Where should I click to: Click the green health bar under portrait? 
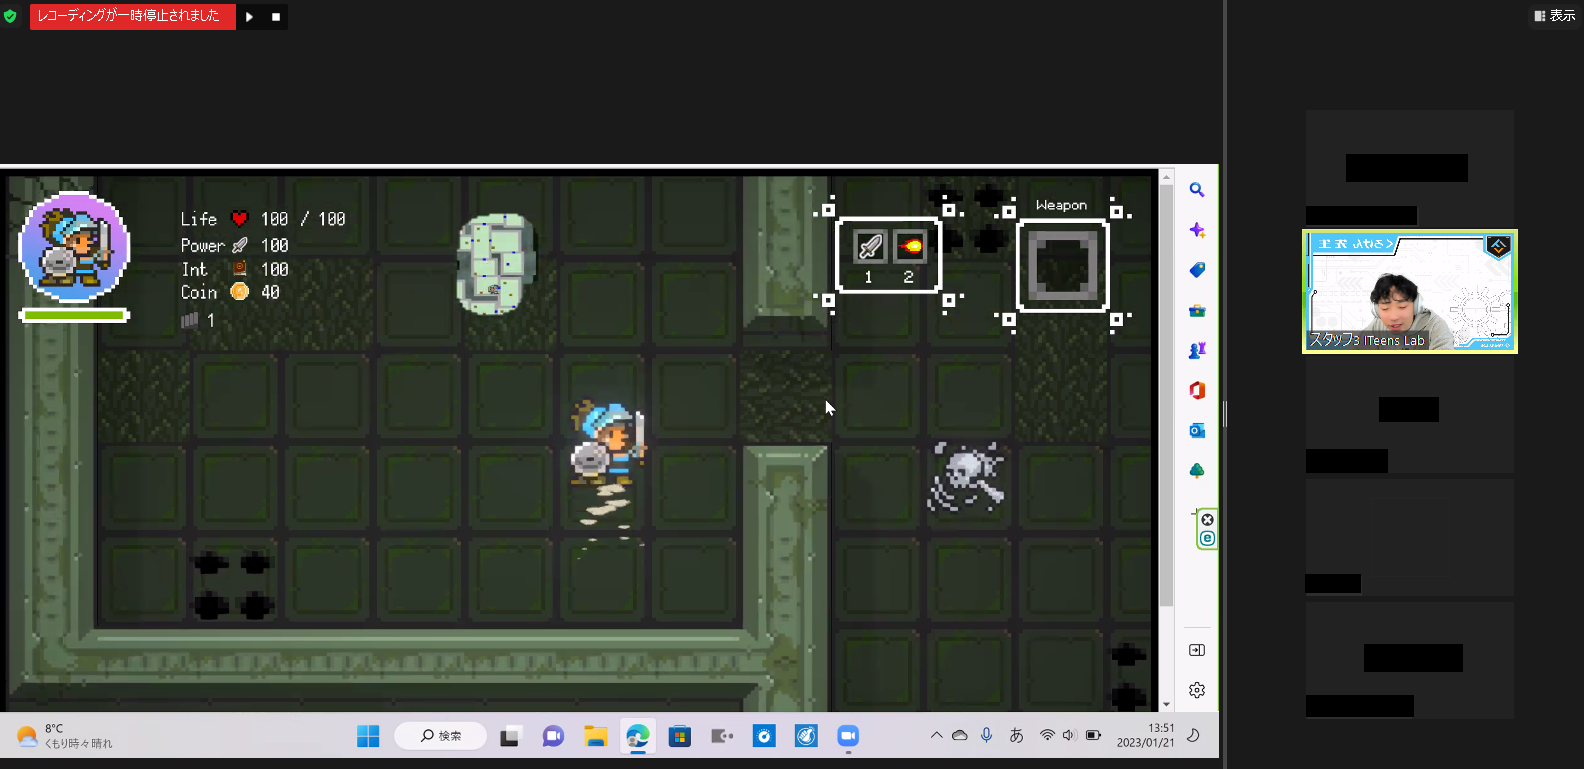(74, 315)
